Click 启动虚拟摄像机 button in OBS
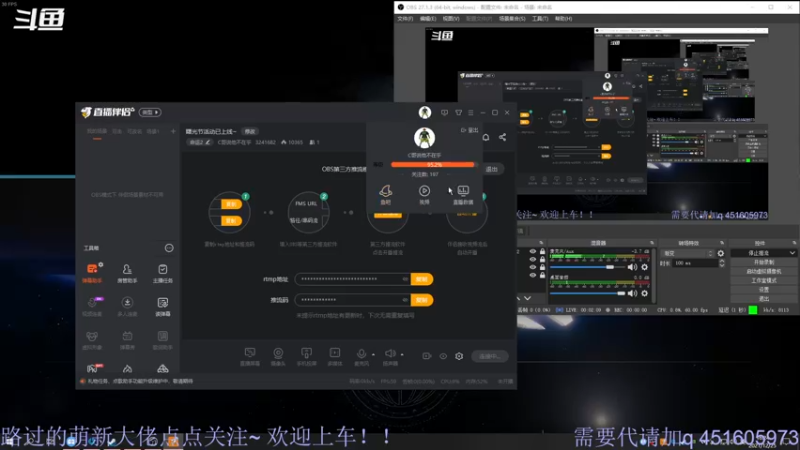 pos(763,271)
